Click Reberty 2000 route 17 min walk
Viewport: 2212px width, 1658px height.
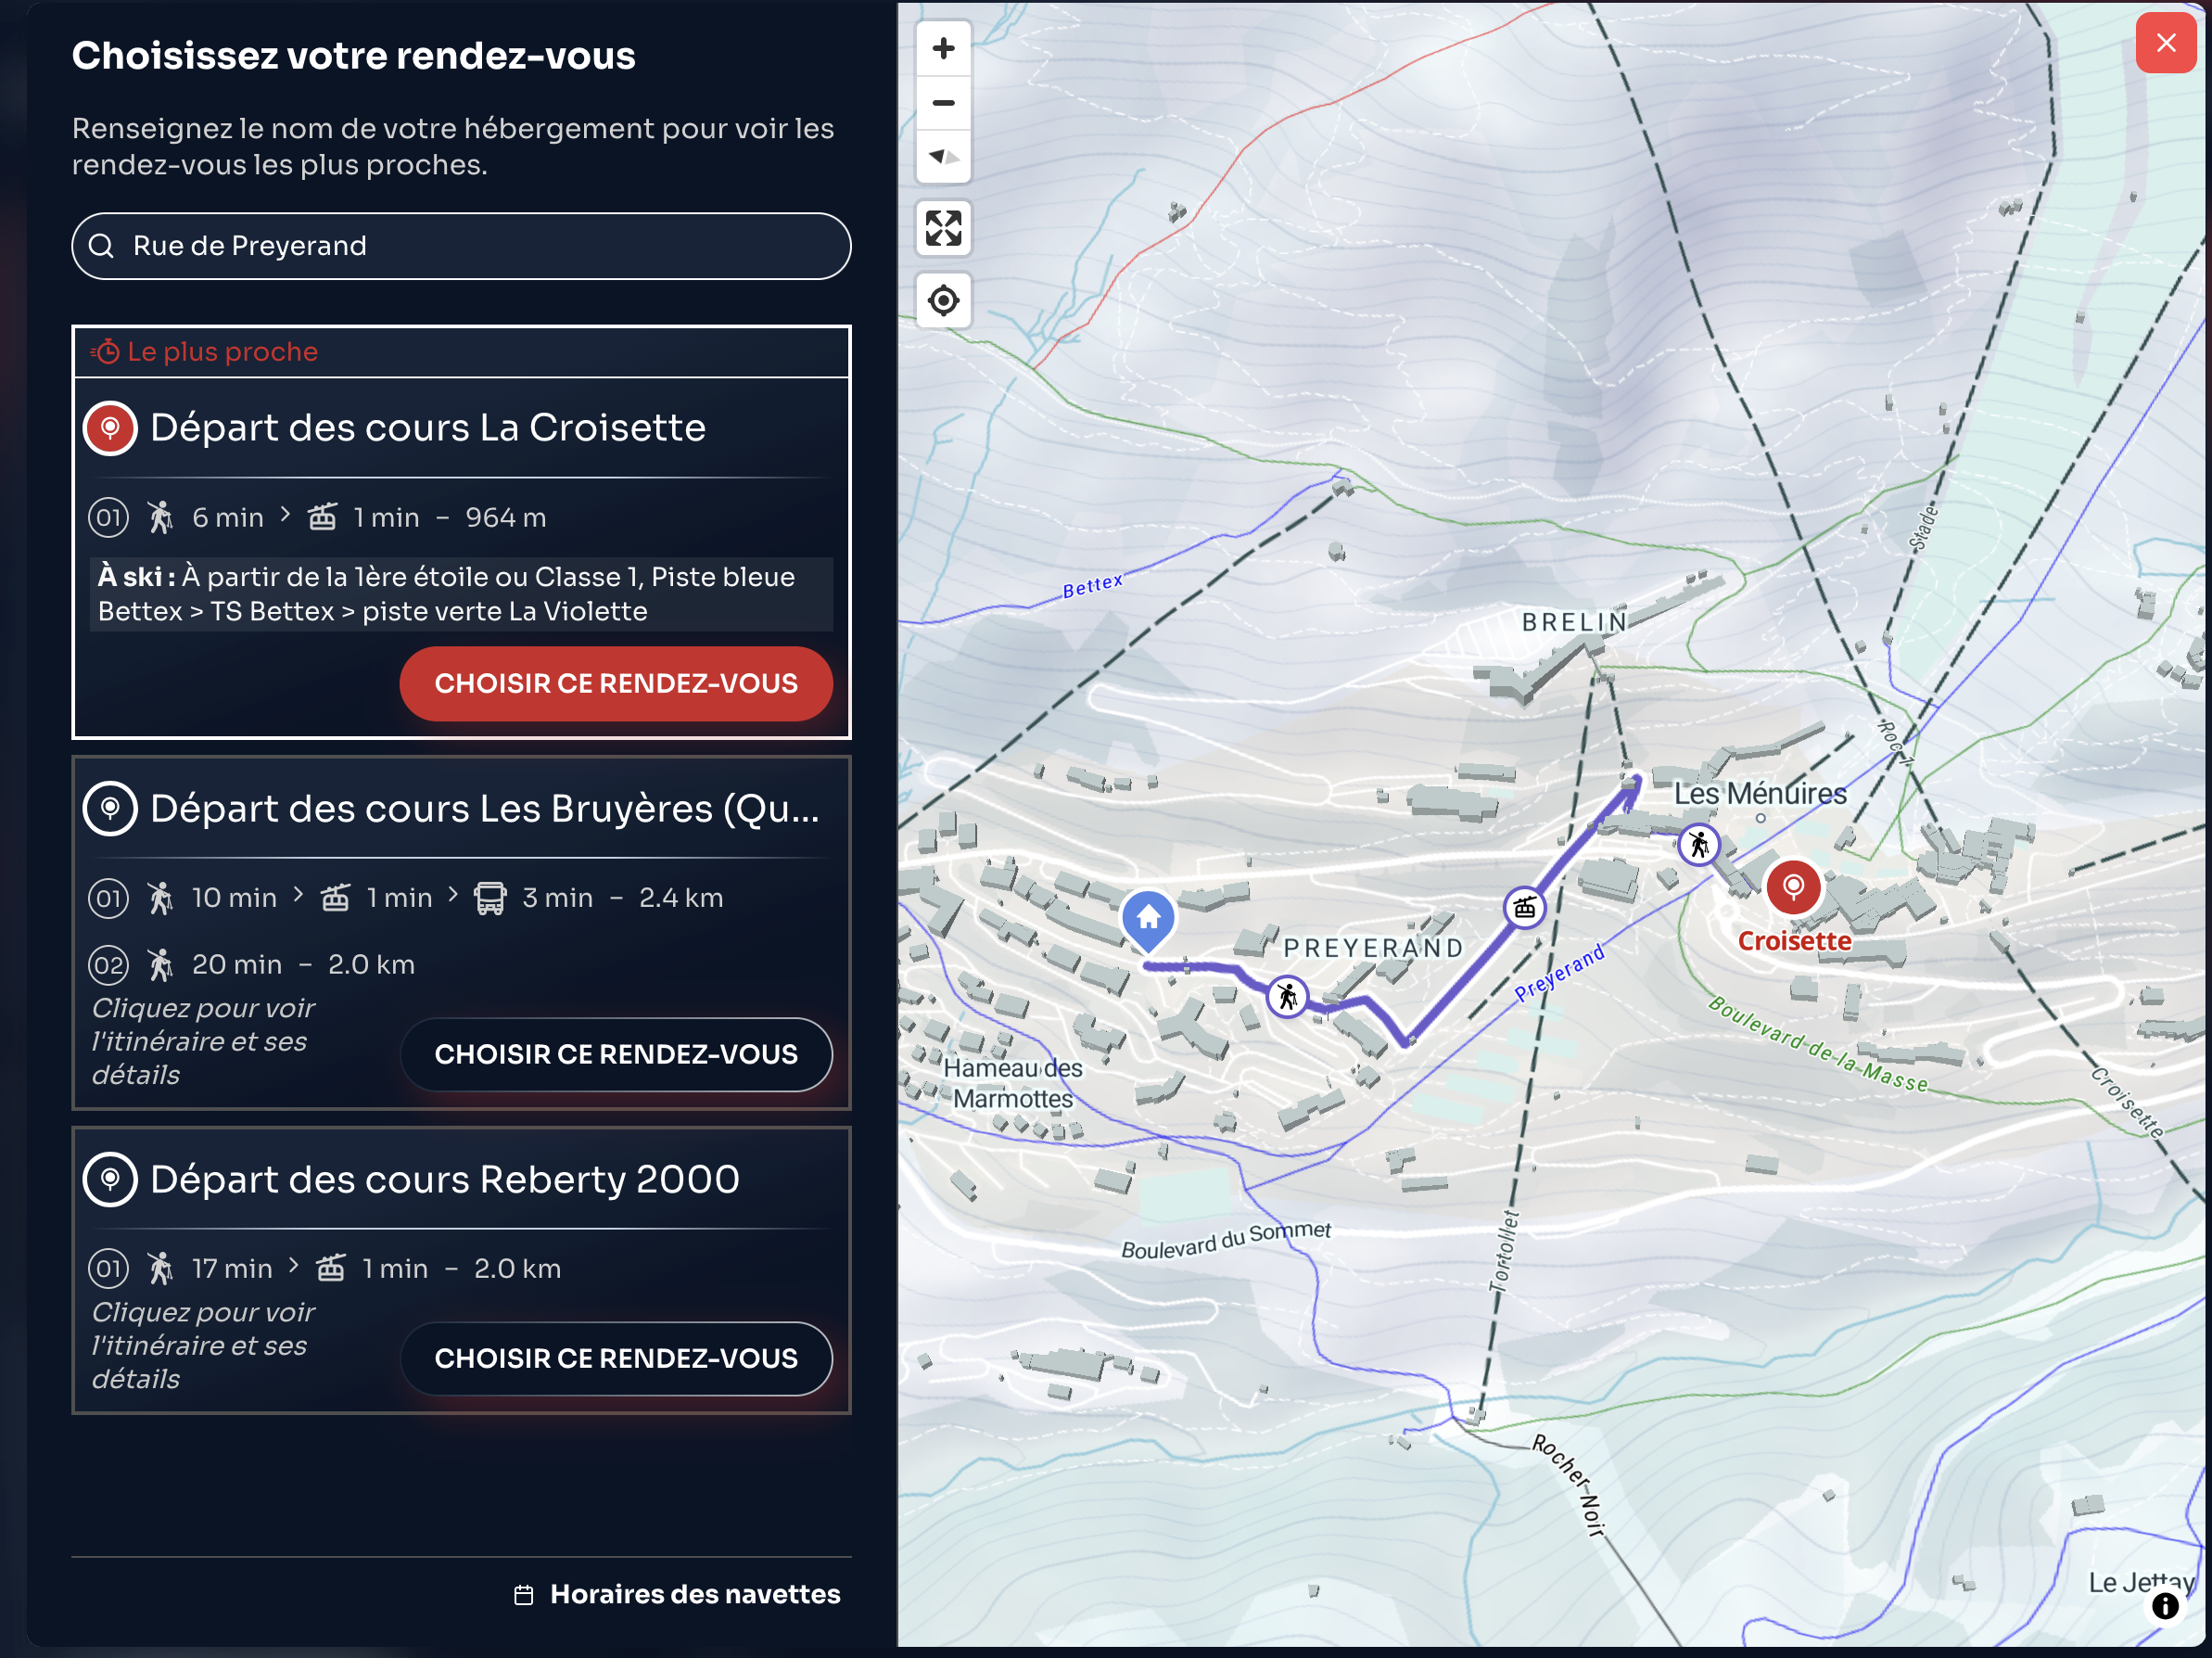click(x=325, y=1269)
